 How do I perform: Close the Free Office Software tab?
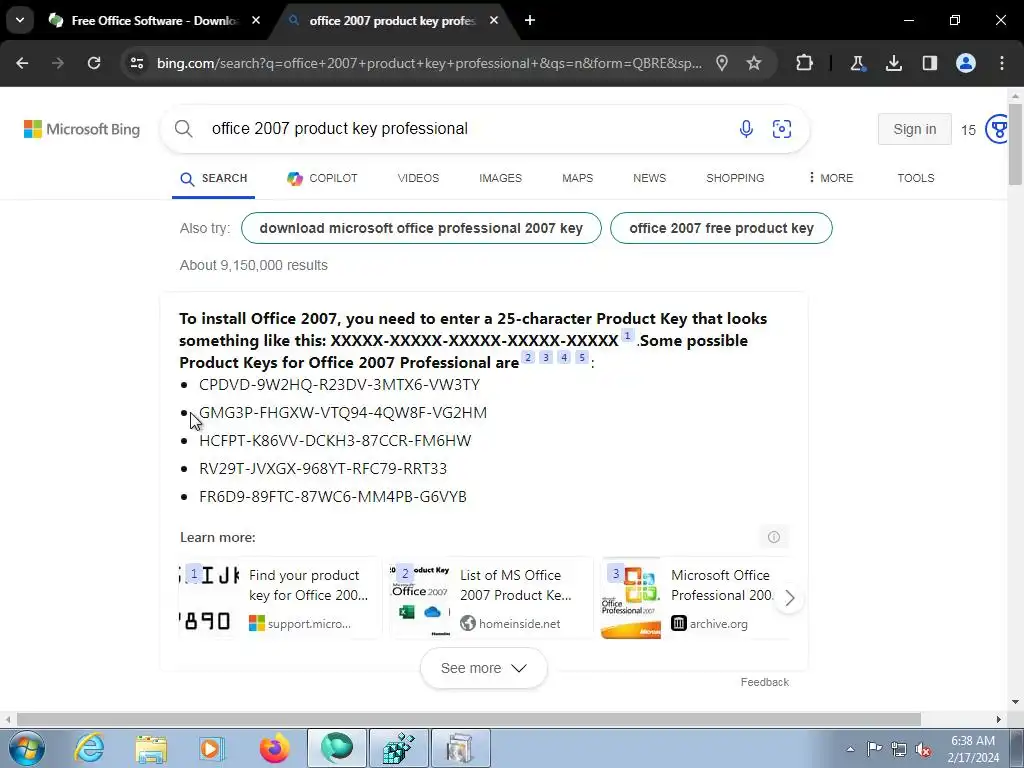point(256,21)
